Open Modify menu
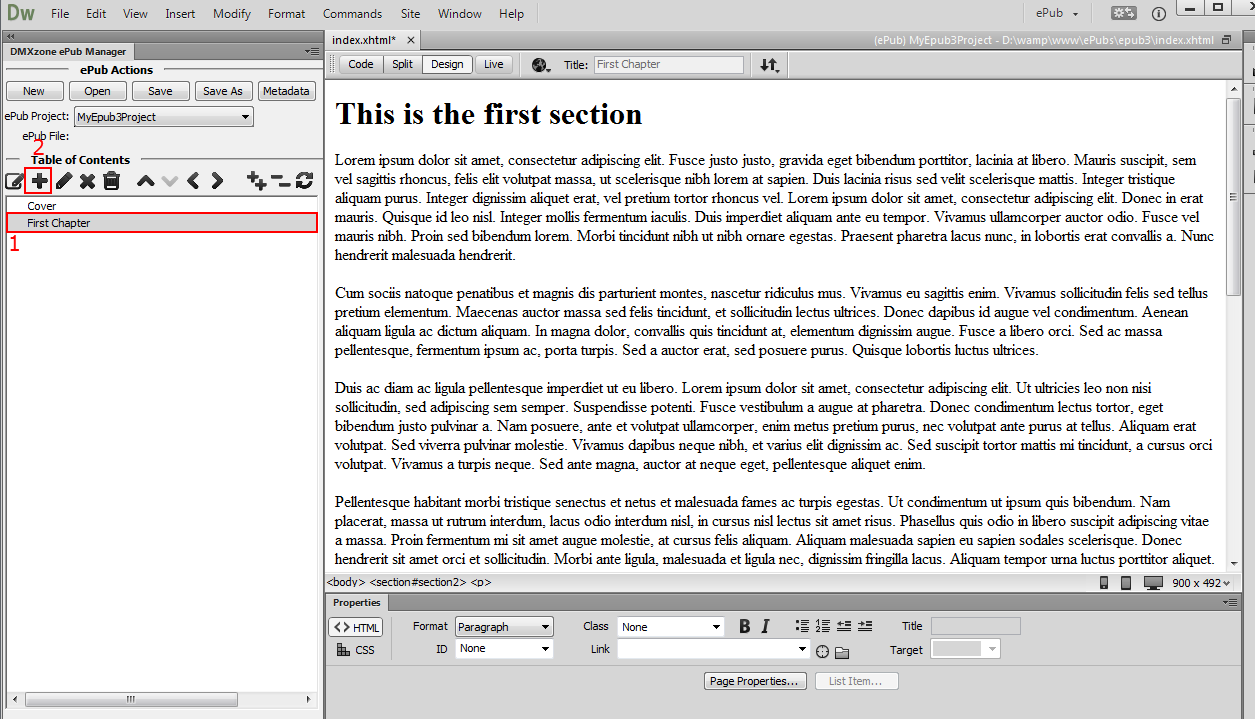The height and width of the screenshot is (719, 1255). click(232, 14)
